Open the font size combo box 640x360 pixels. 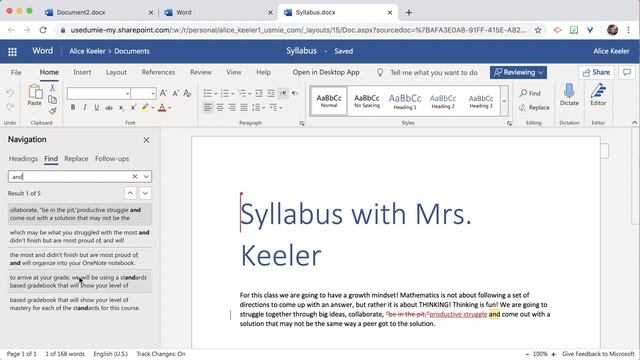coord(143,93)
